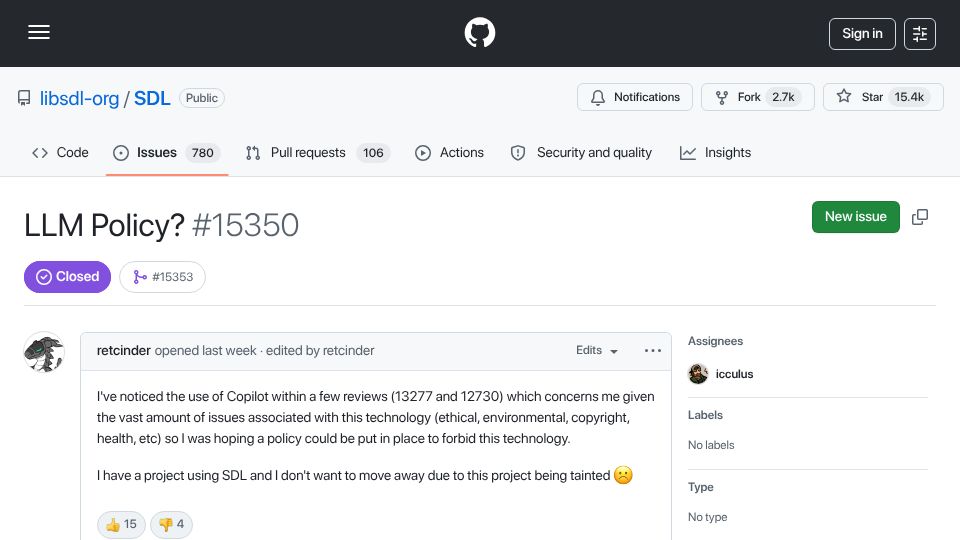This screenshot has height=540, width=960.
Task: Copy the issue link with the copy icon
Action: [920, 217]
